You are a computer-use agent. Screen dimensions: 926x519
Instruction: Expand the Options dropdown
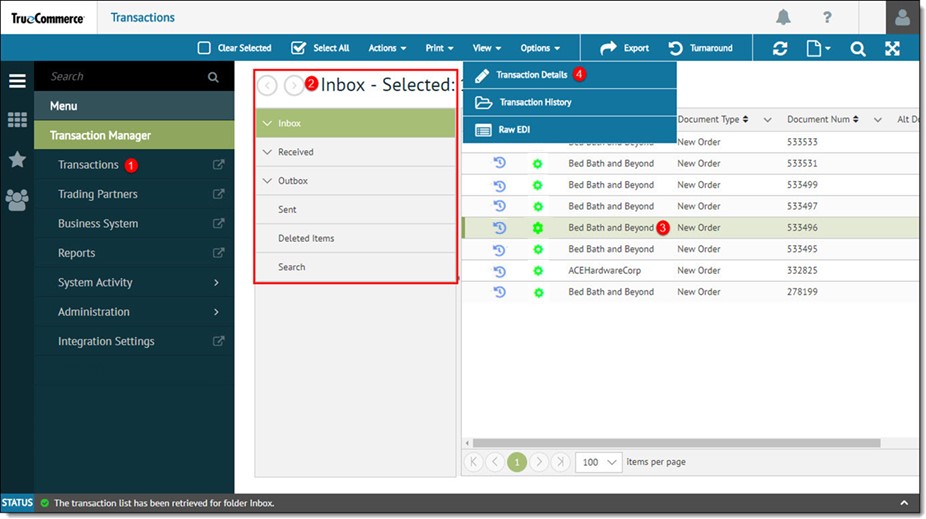(x=540, y=48)
